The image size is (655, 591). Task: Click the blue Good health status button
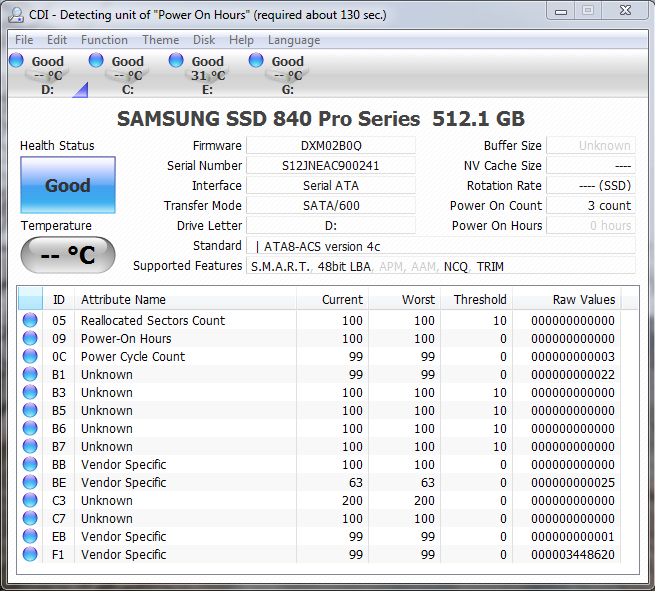(68, 185)
